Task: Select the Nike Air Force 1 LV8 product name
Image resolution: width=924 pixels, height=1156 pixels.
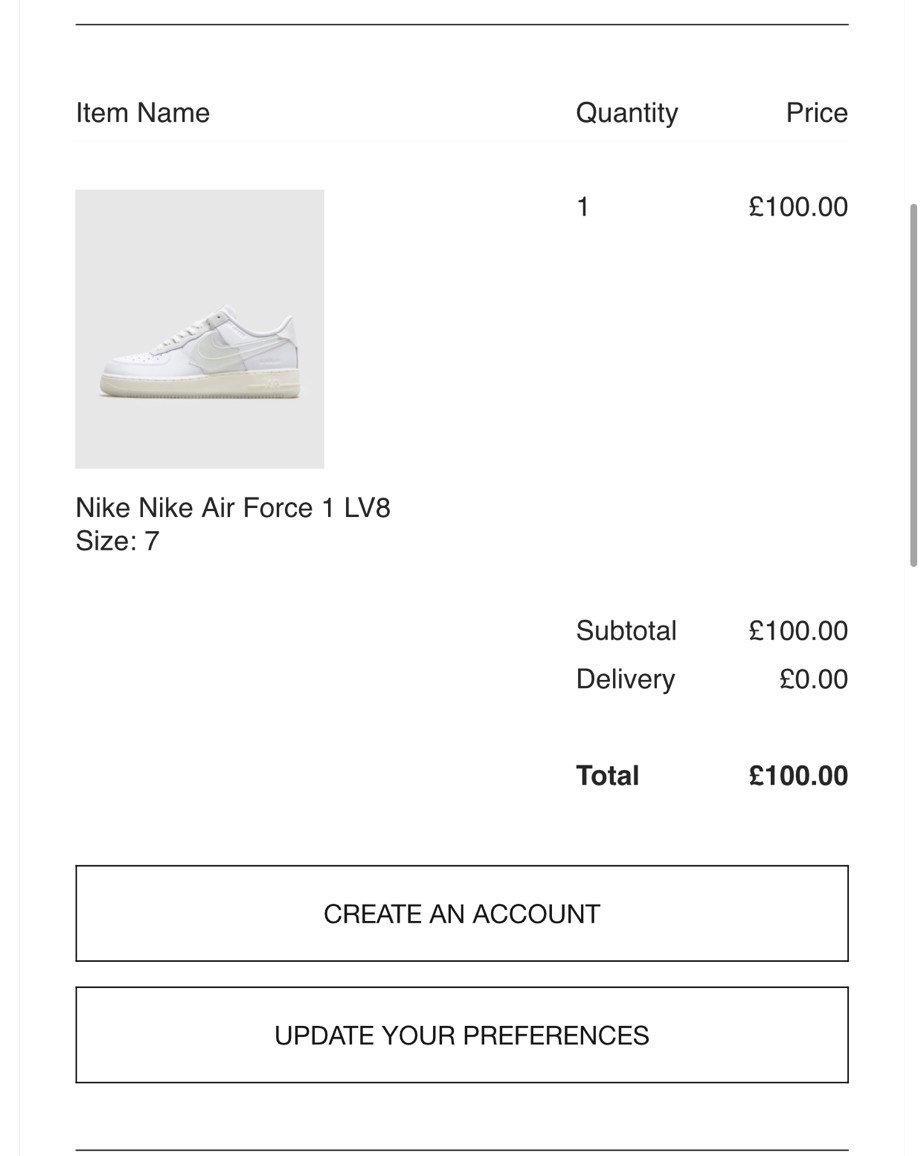Action: (233, 508)
